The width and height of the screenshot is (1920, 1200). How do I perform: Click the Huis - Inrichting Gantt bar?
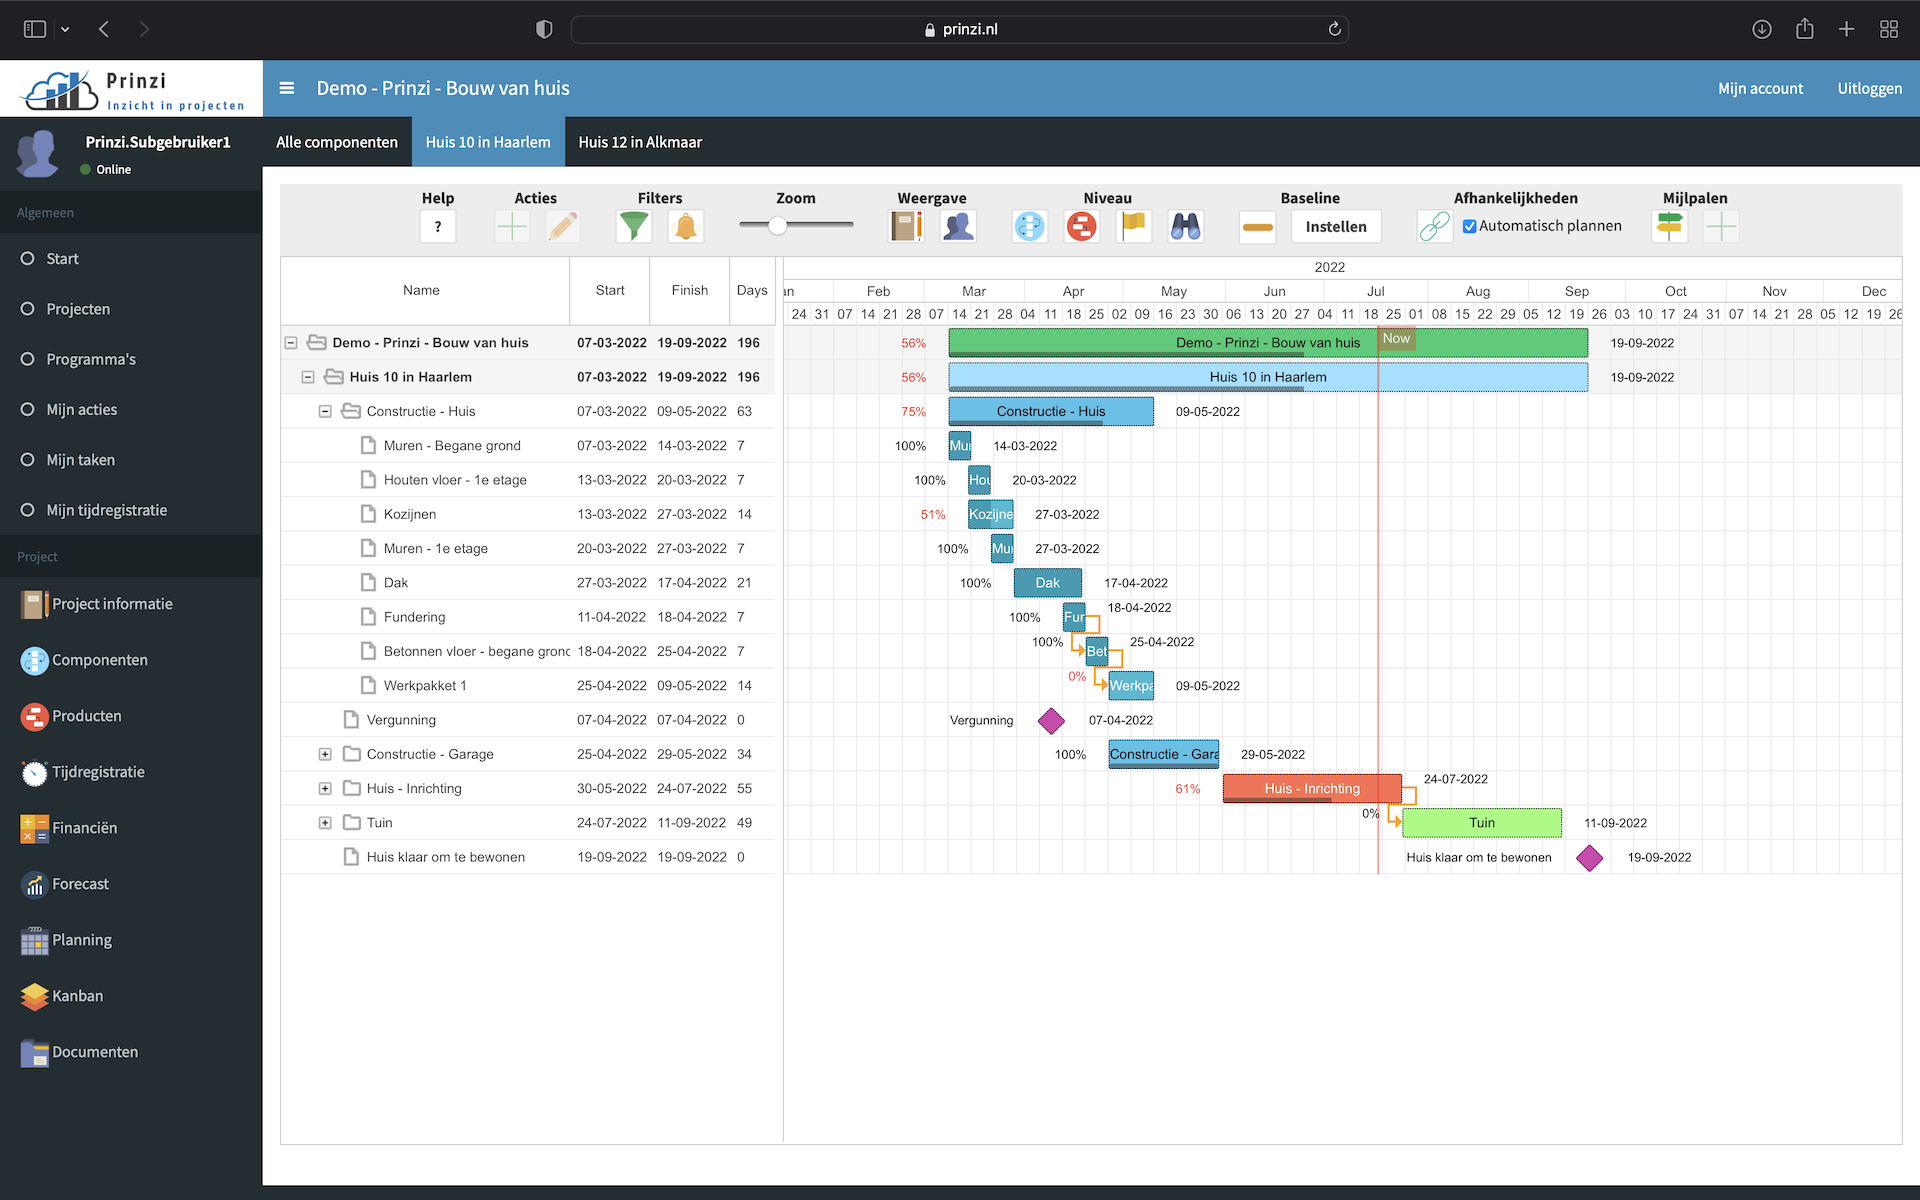click(x=1312, y=789)
